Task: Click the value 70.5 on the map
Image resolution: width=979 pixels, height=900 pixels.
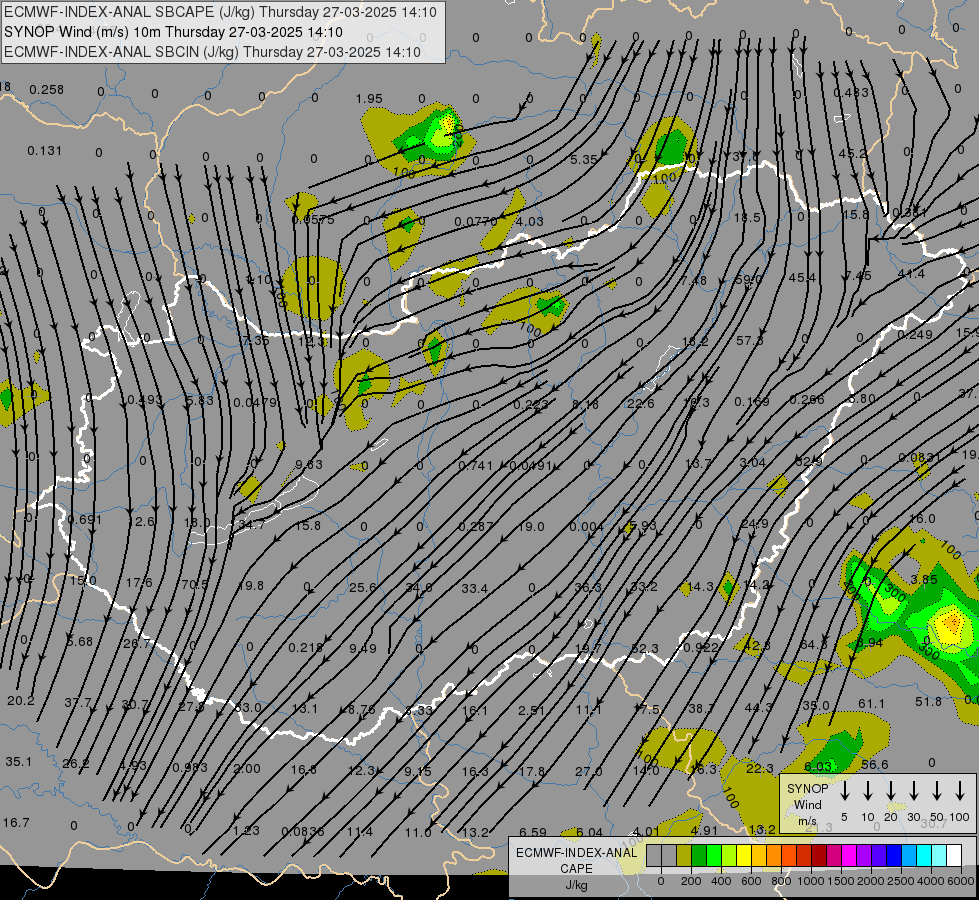Action: pos(195,585)
